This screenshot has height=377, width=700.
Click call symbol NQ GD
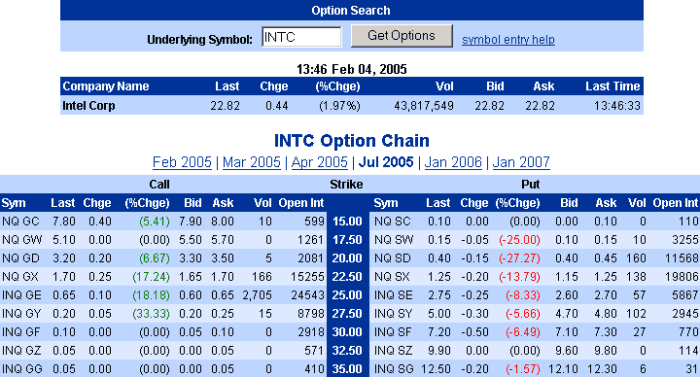click(21, 258)
